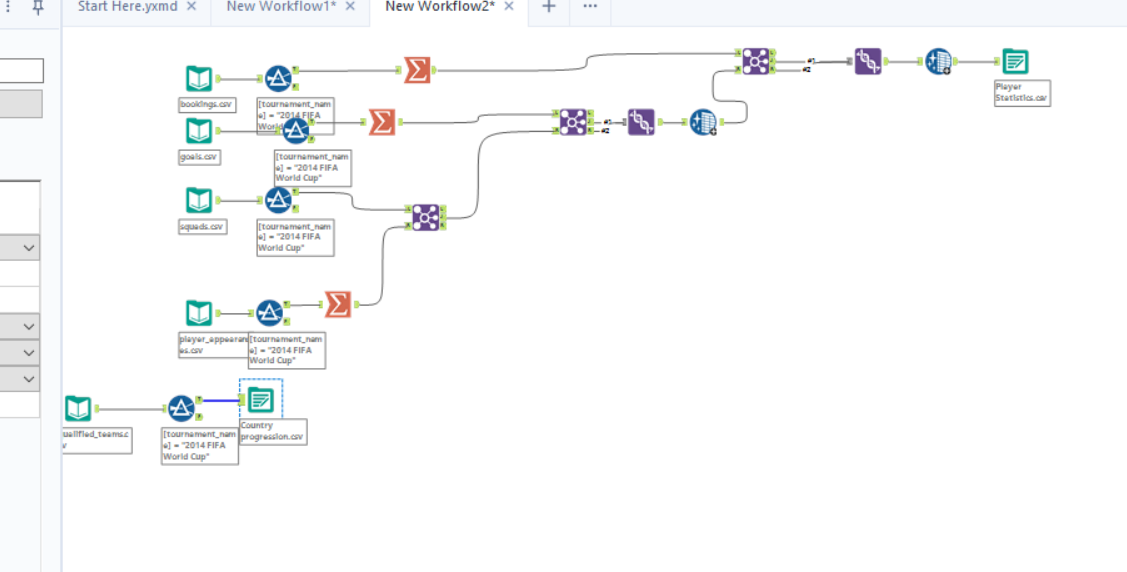Select the Join tool fed by the squads filter
Viewport: 1127px width, 572px height.
pos(426,217)
